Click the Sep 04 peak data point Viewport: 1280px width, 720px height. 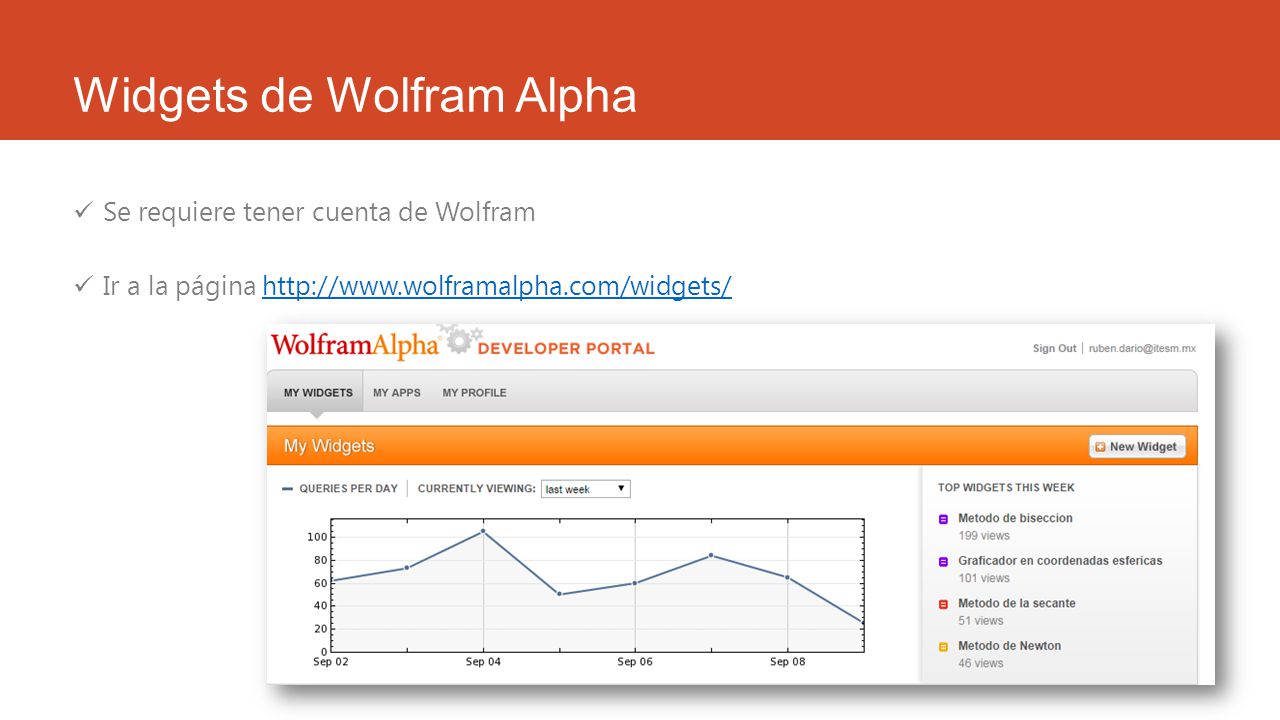click(483, 531)
